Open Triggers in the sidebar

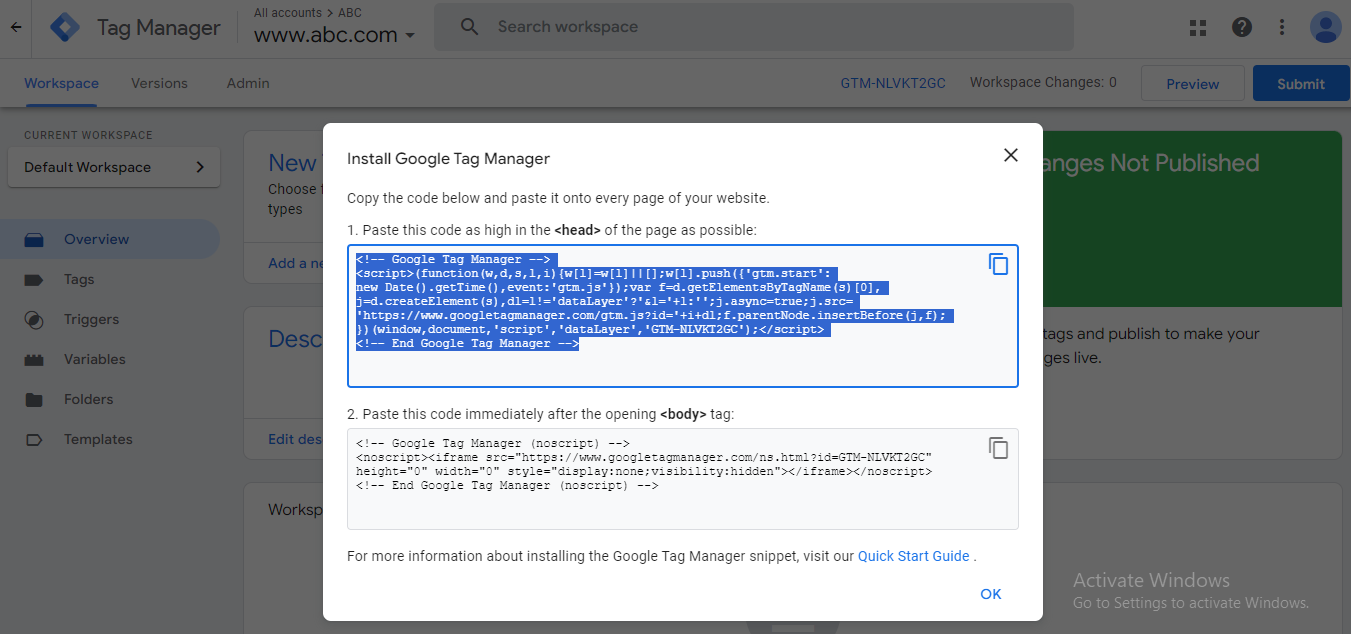pos(91,319)
